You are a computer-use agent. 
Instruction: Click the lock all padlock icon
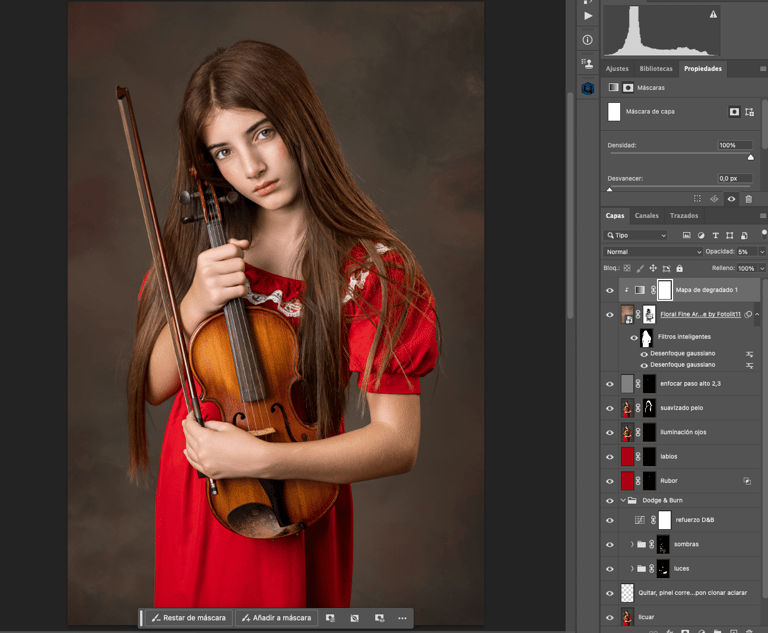pyautogui.click(x=679, y=268)
